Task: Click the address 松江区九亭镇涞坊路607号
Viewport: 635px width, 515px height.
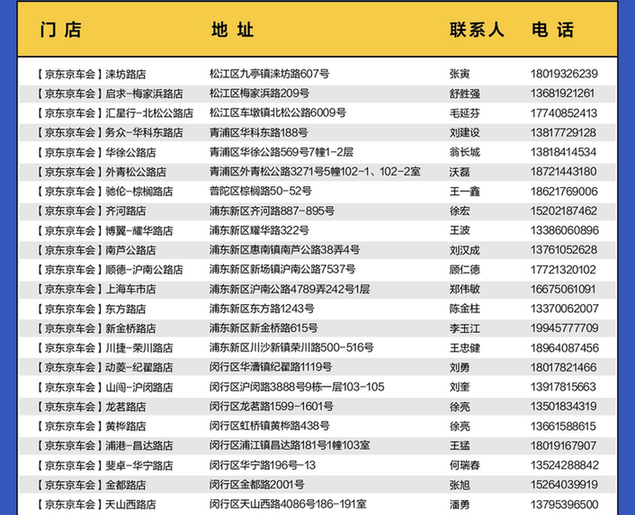Action: (269, 74)
